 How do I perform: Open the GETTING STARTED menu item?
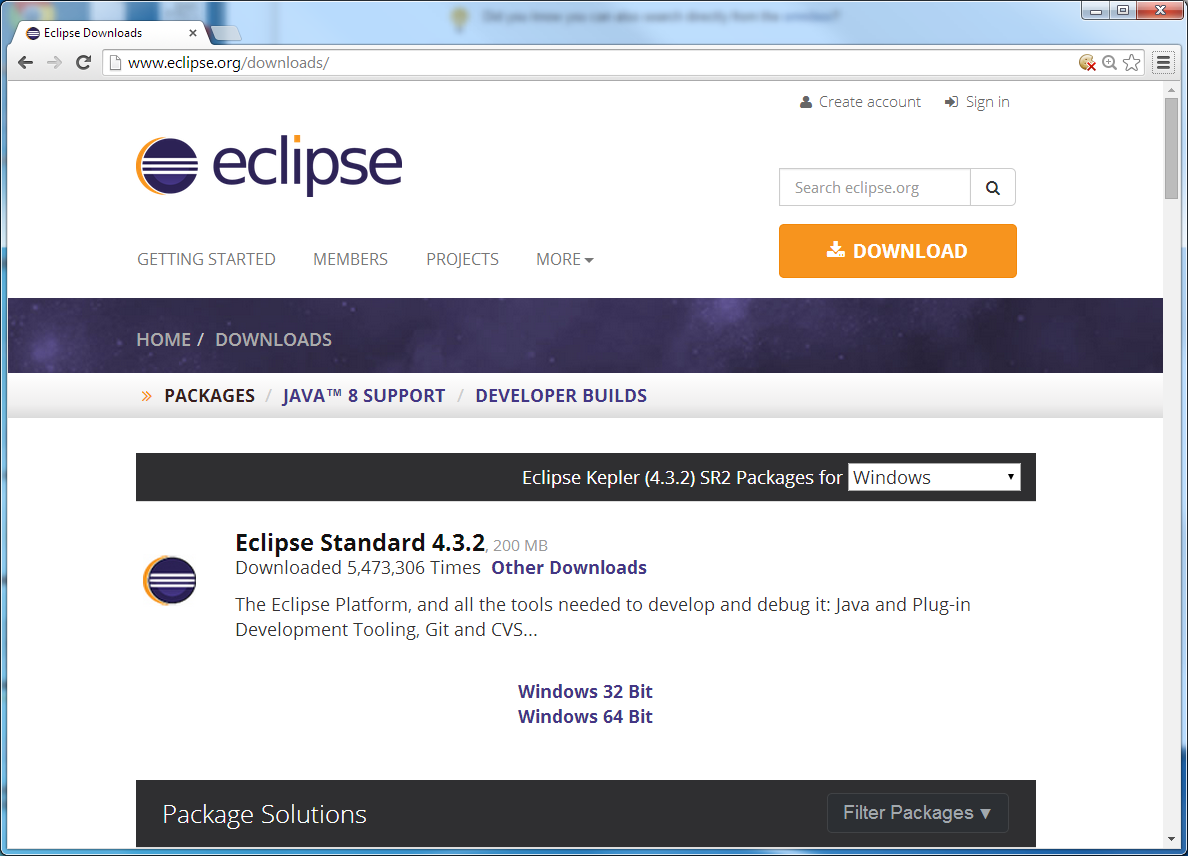click(206, 259)
